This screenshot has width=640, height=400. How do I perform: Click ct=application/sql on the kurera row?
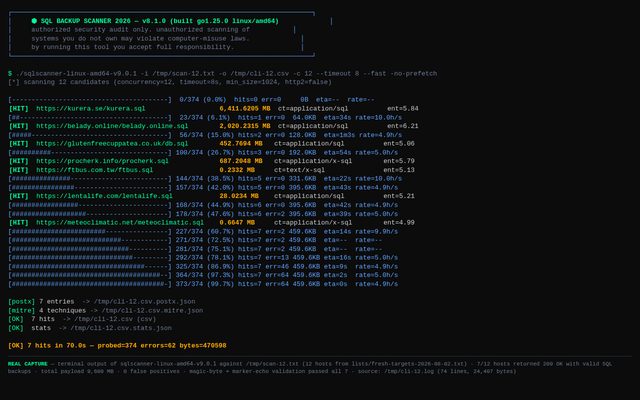(x=313, y=109)
